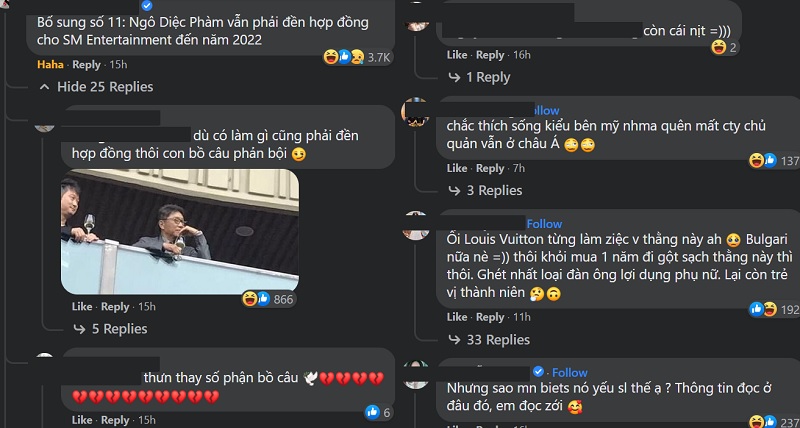Click the verified badge beside the top-left commenter

pos(147,6)
